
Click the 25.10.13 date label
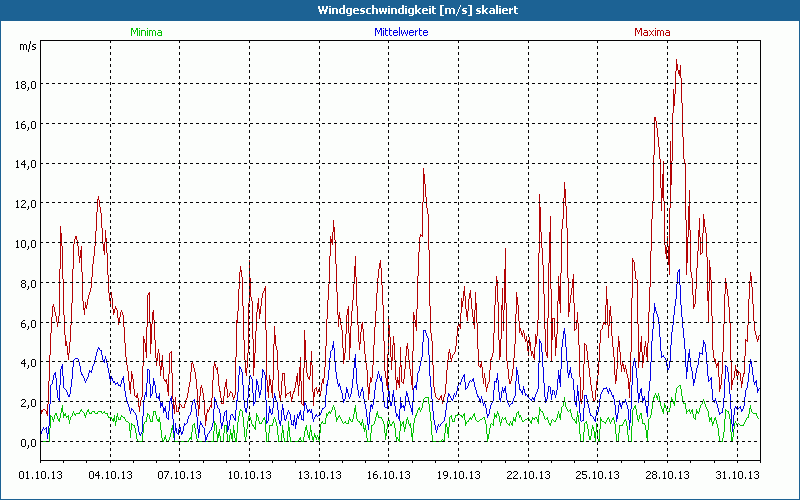(x=598, y=475)
